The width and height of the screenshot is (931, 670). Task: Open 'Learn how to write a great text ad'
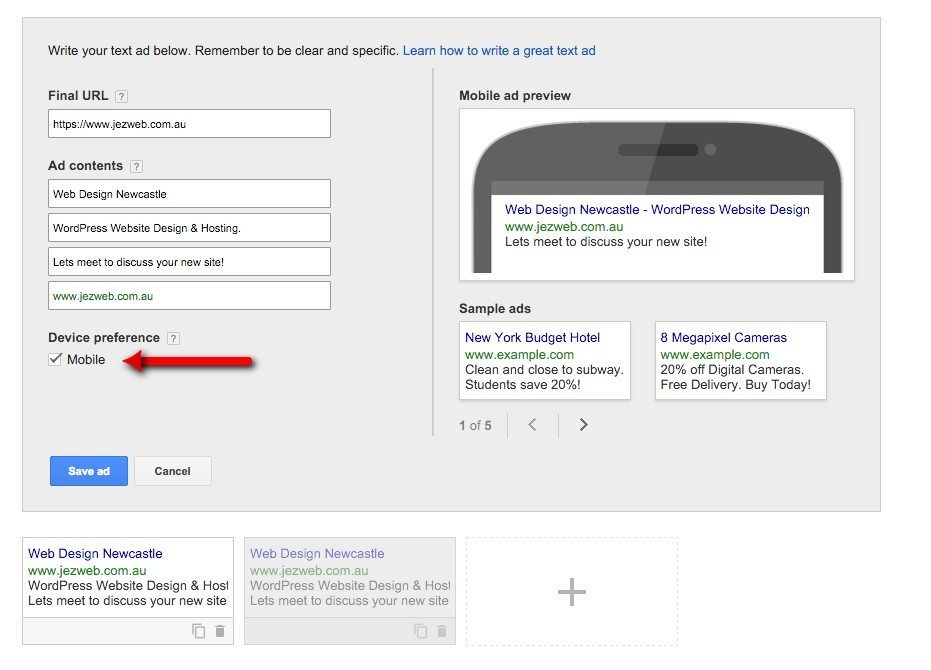tap(498, 50)
